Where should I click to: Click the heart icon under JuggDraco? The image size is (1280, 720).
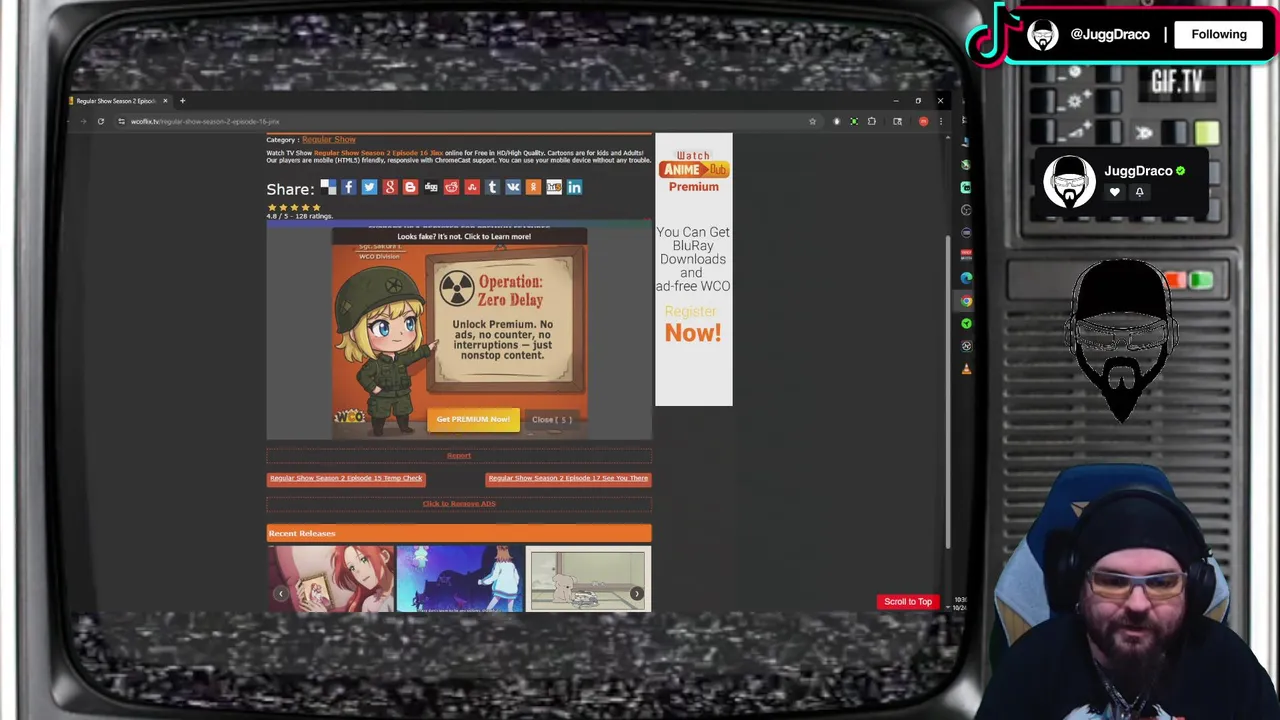(1114, 192)
